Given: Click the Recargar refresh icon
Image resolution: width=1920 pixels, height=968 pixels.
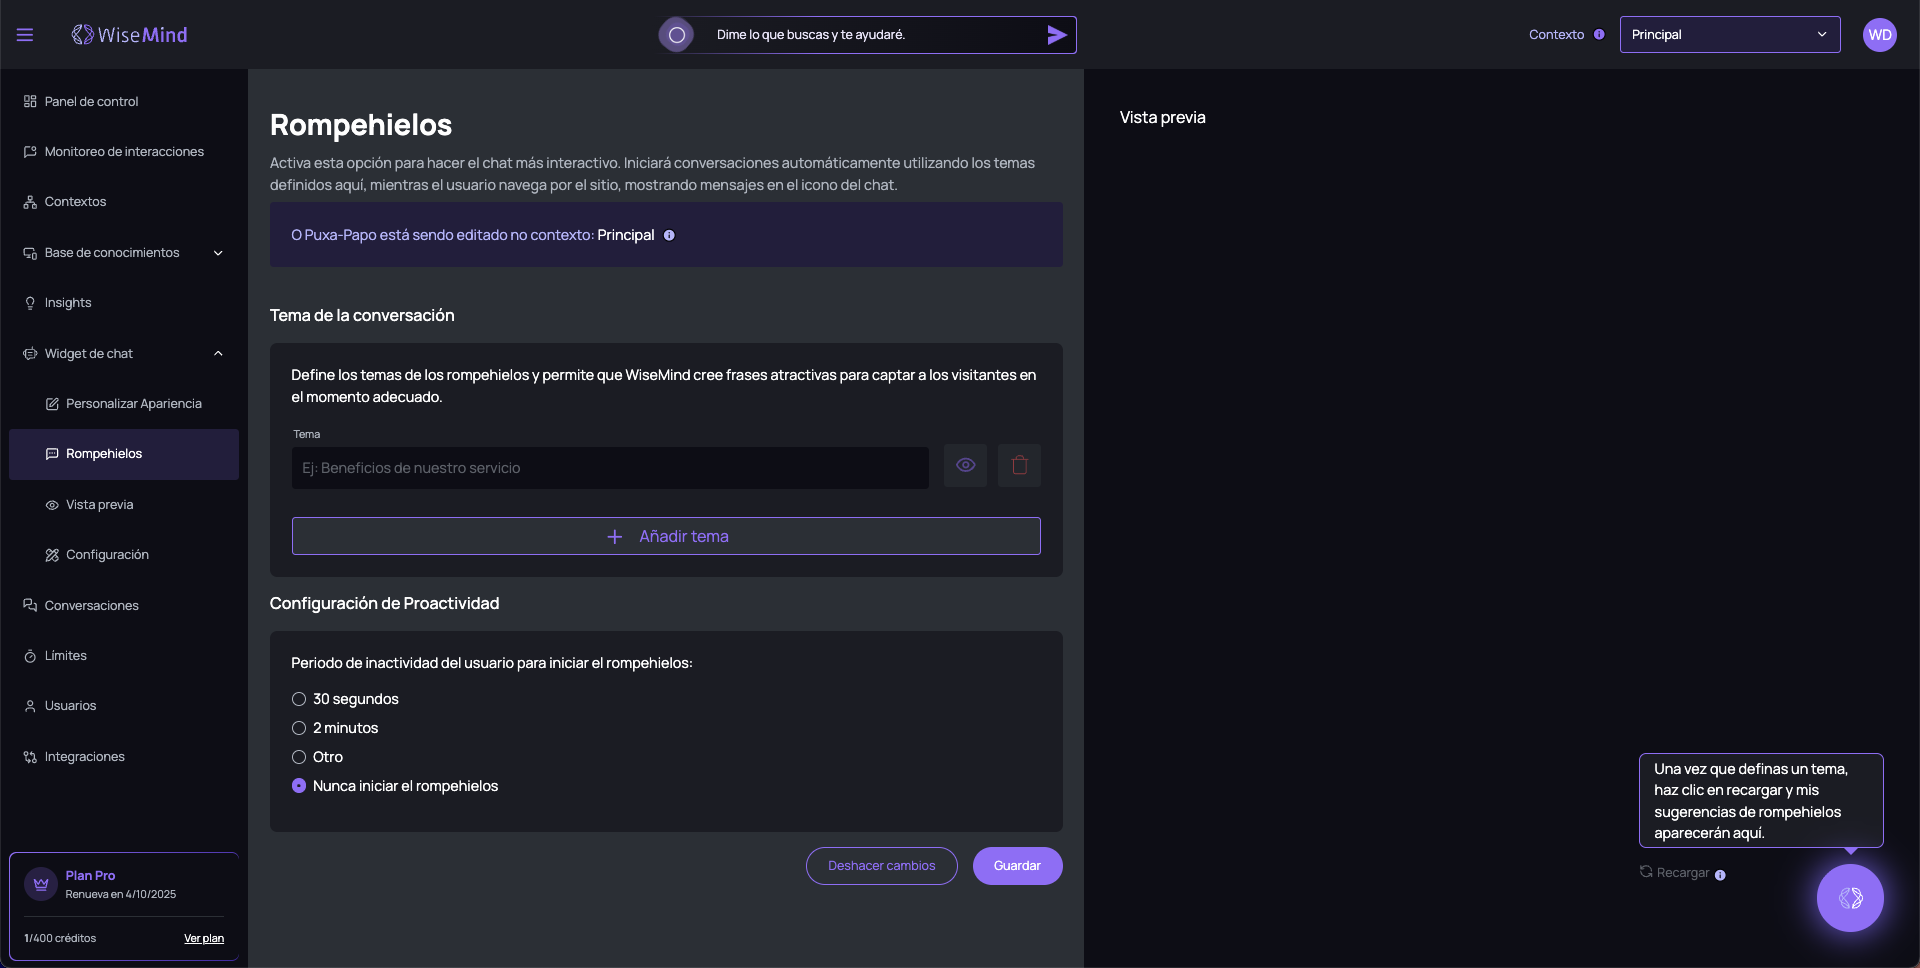Looking at the screenshot, I should point(1646,872).
